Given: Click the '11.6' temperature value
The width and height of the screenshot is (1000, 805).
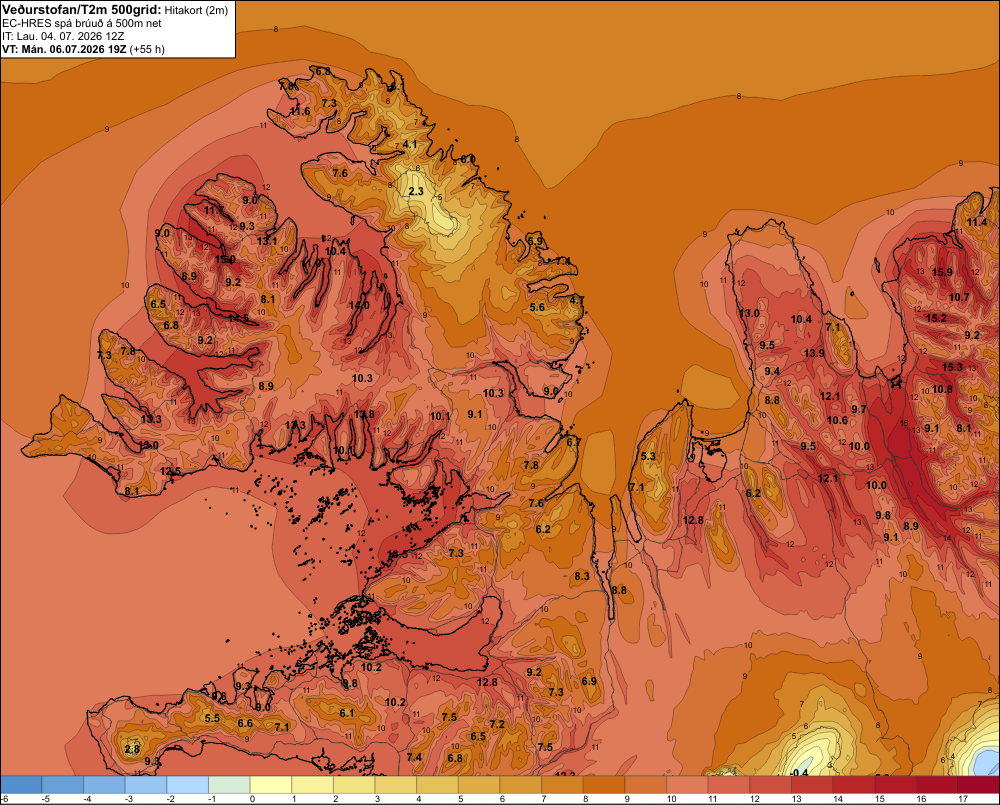Looking at the screenshot, I should [300, 111].
